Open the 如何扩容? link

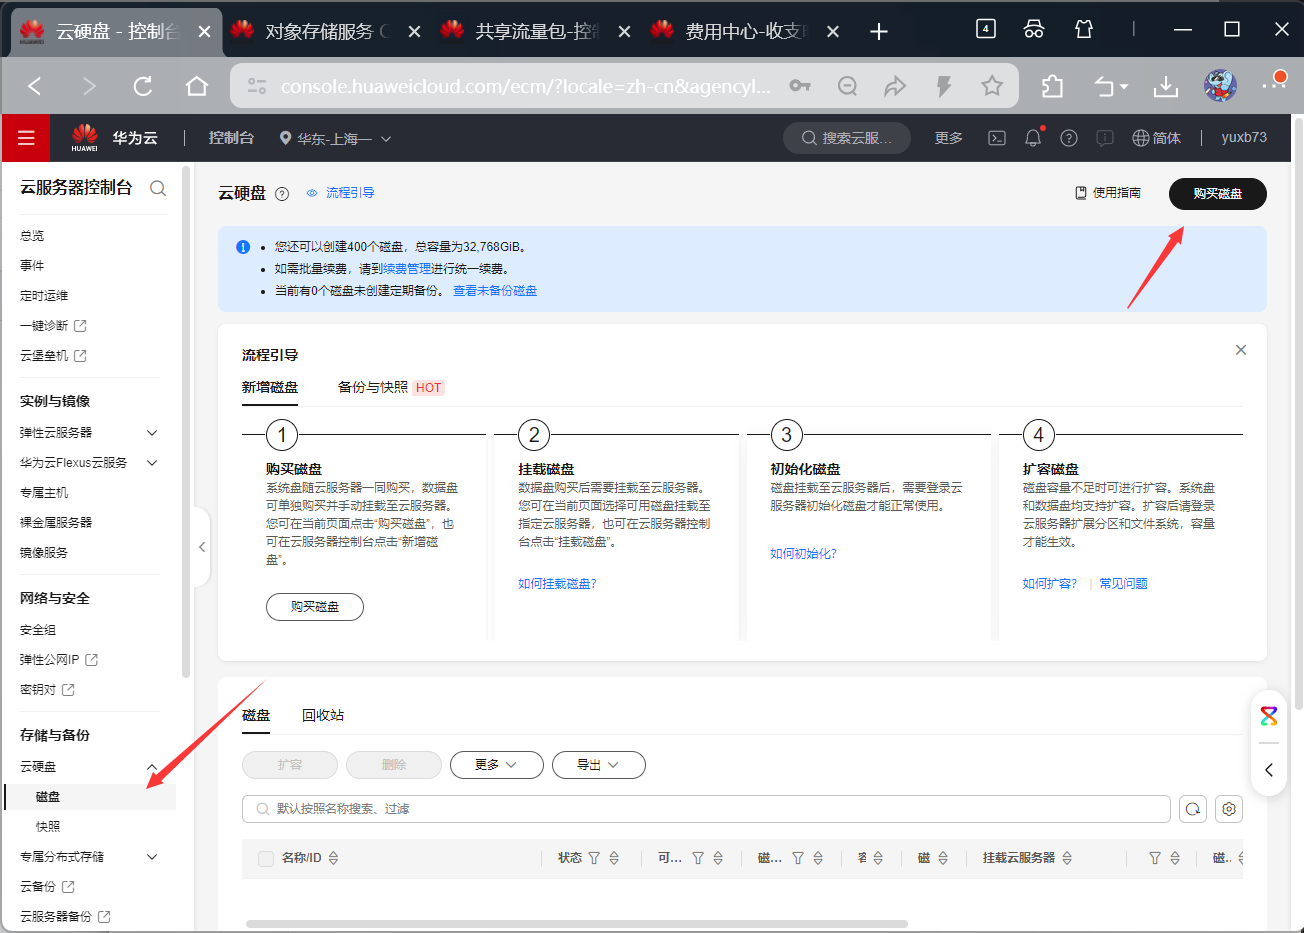(1050, 584)
